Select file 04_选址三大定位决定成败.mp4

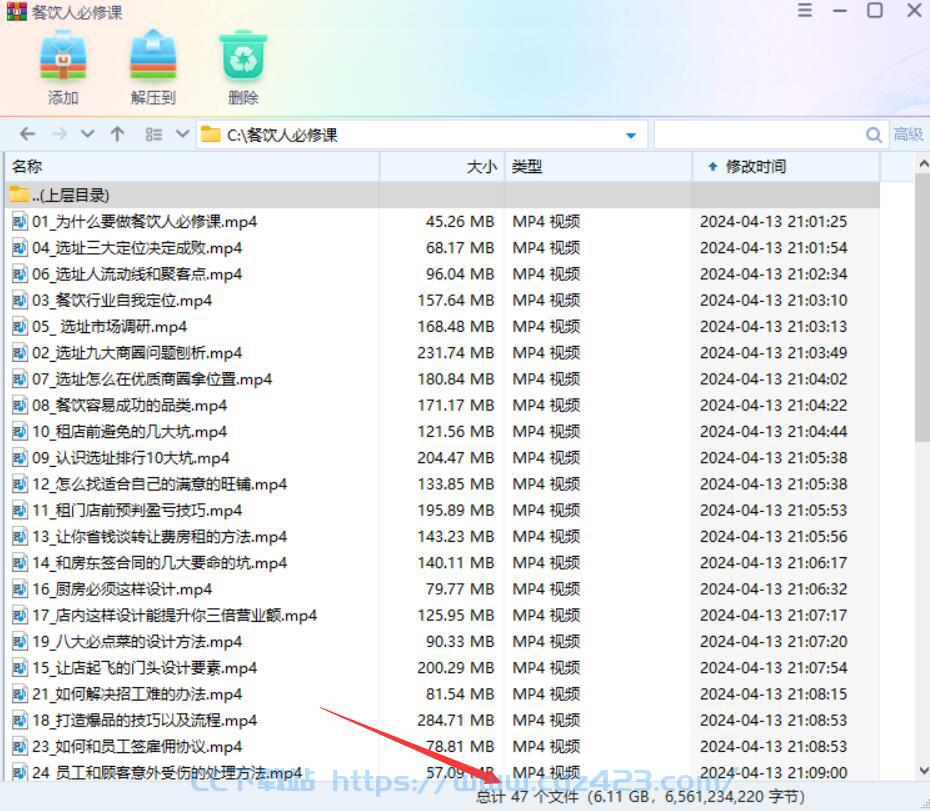coord(442,248)
